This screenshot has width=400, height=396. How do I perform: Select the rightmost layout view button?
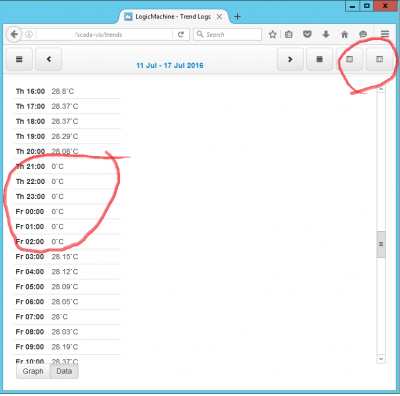(379, 59)
